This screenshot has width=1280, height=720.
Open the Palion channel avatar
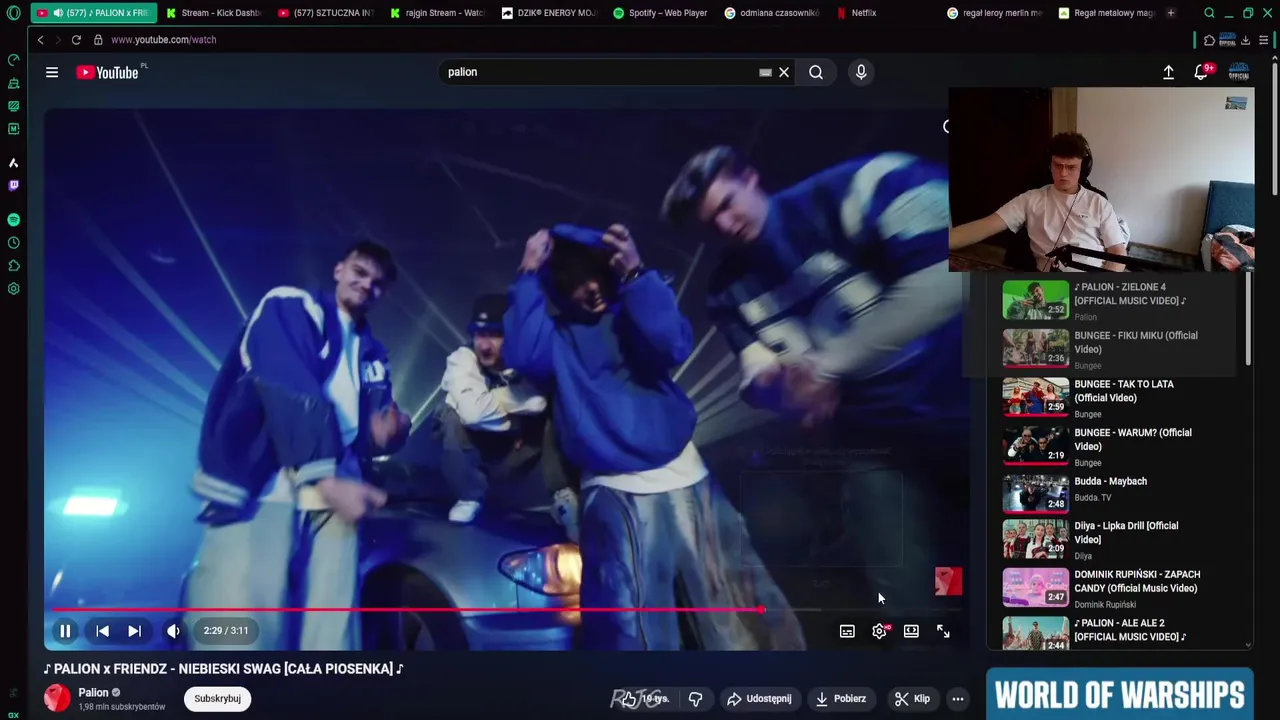point(57,698)
